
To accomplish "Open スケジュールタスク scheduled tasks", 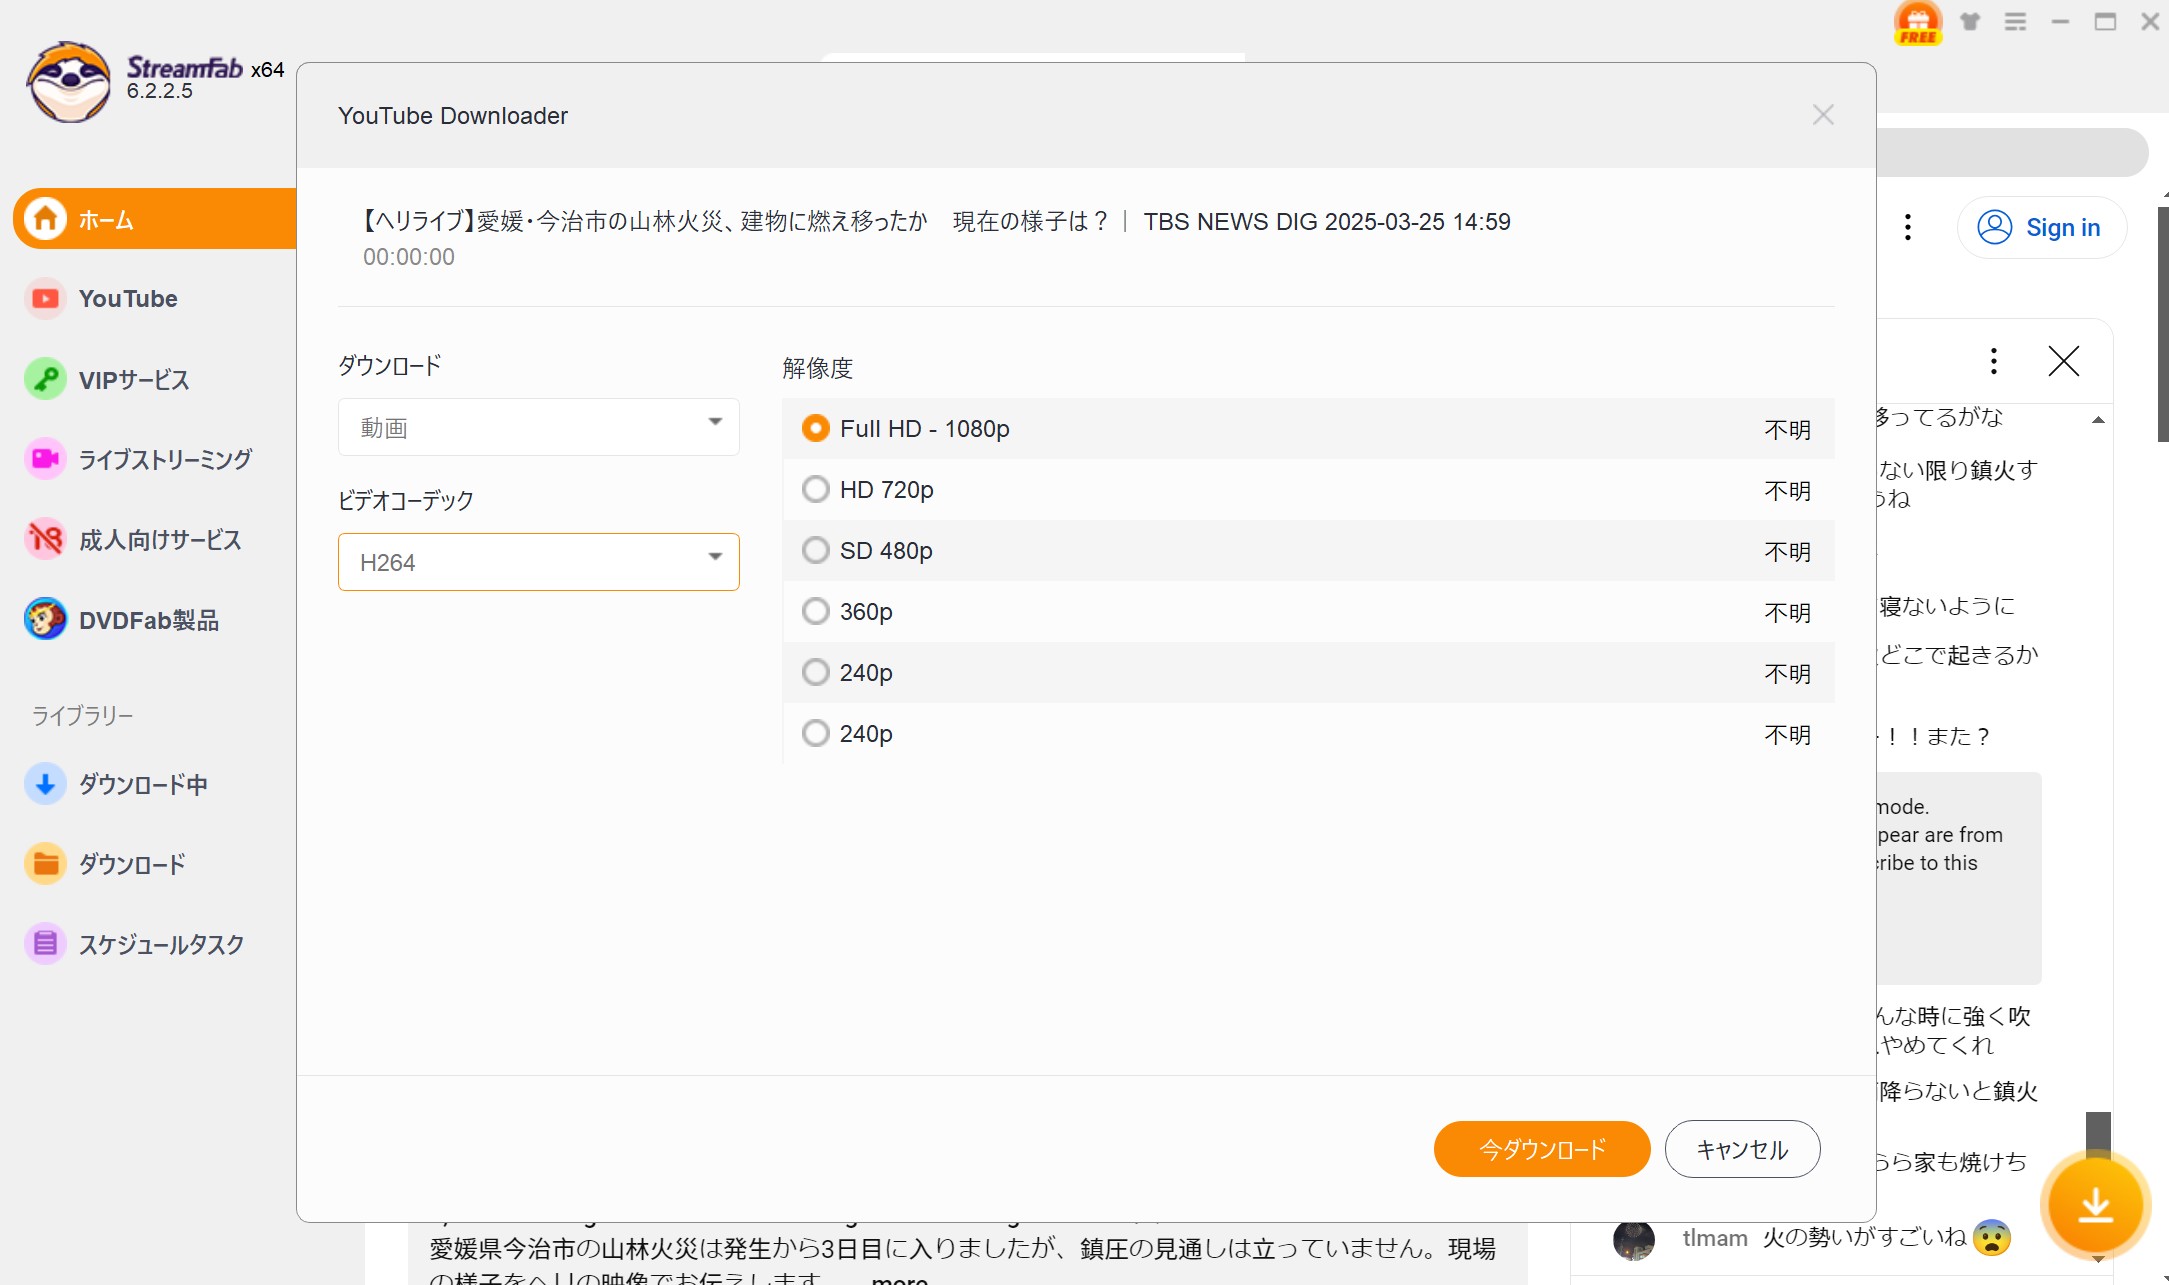I will [161, 945].
